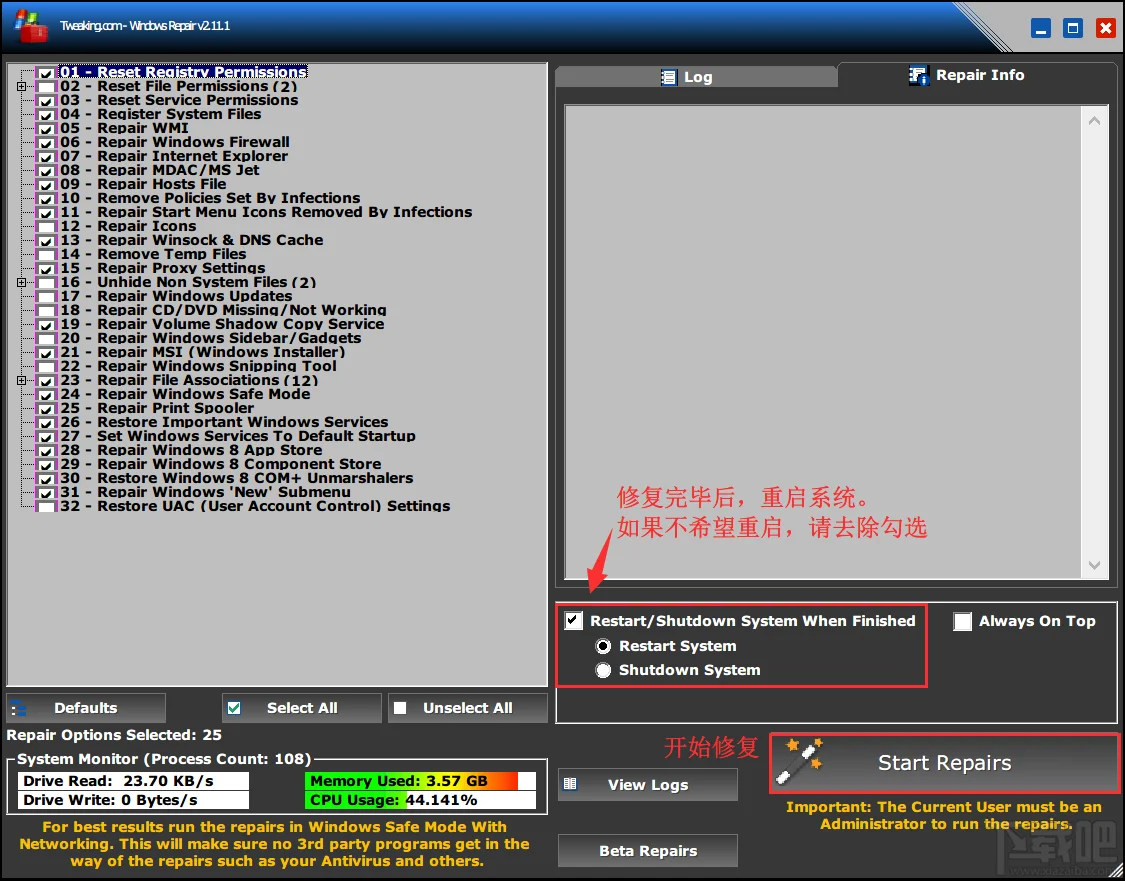The width and height of the screenshot is (1125, 881).
Task: Select 10 - Remove Policies Set By Infections
Action: point(210,199)
